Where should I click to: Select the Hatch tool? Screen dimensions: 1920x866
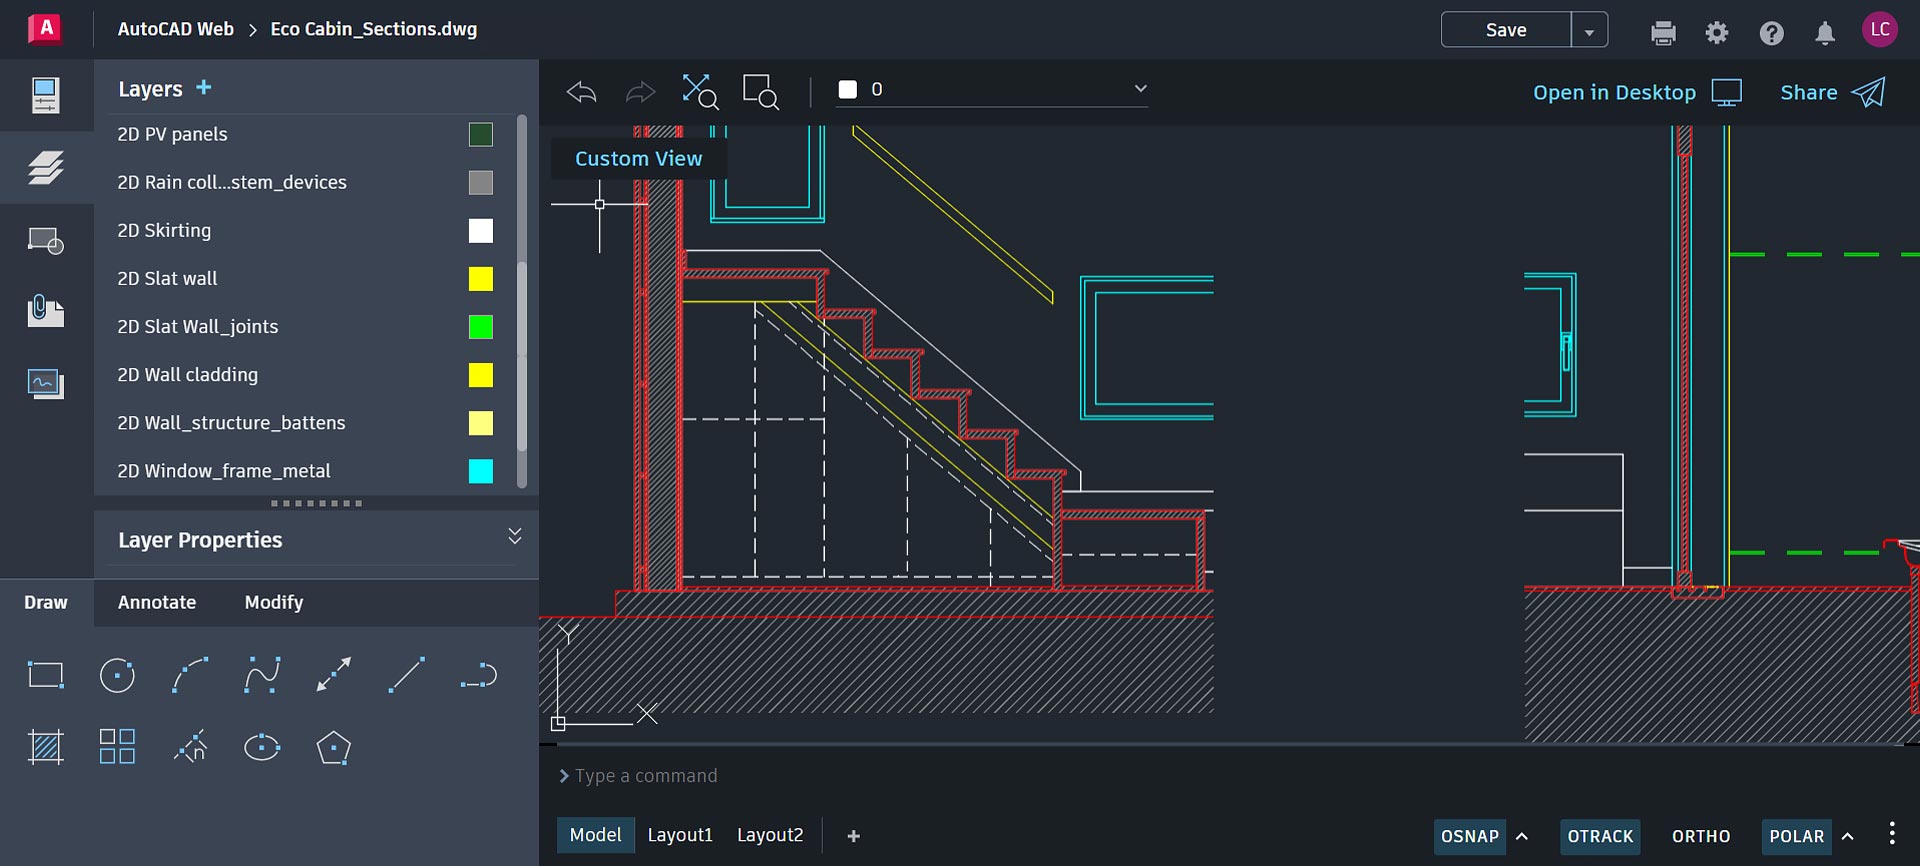[x=45, y=747]
